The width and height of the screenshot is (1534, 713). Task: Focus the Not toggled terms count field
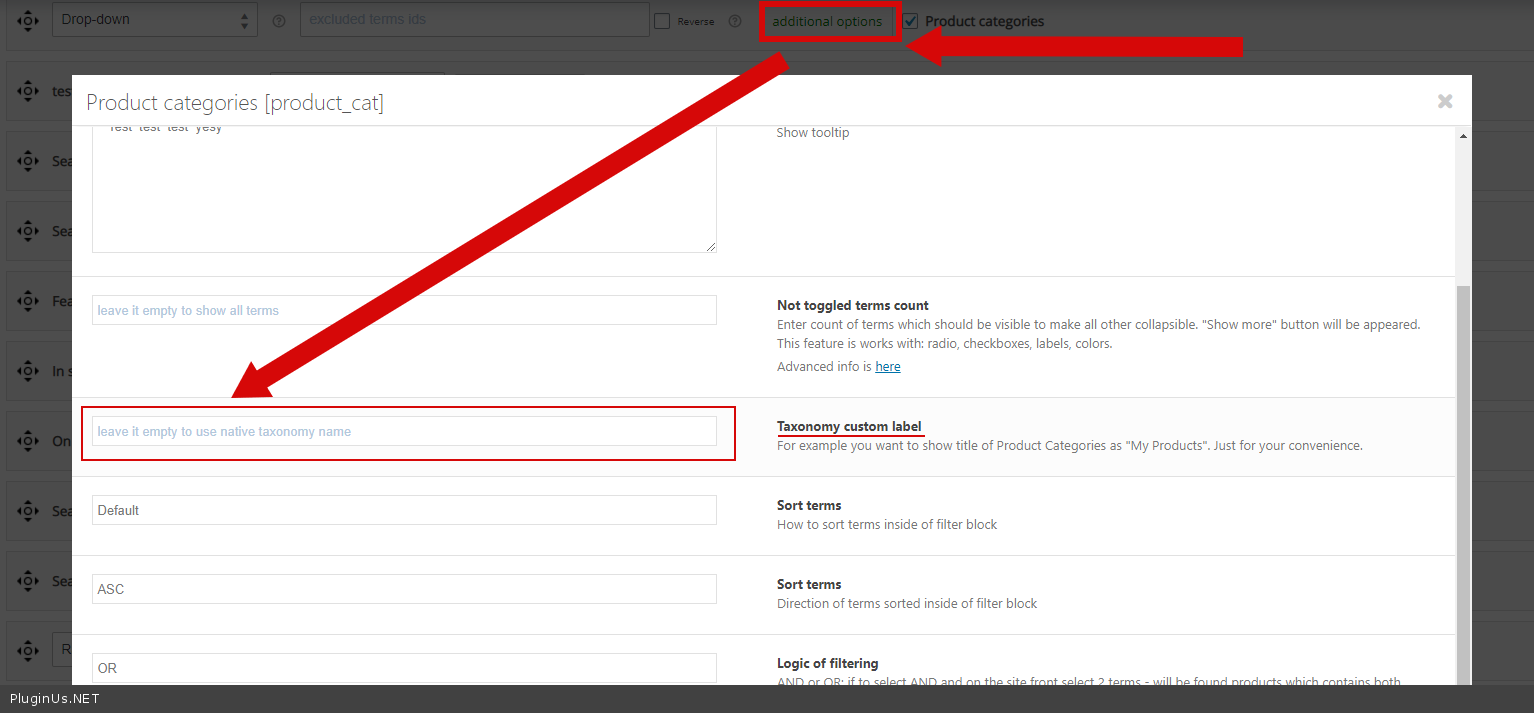tap(404, 310)
